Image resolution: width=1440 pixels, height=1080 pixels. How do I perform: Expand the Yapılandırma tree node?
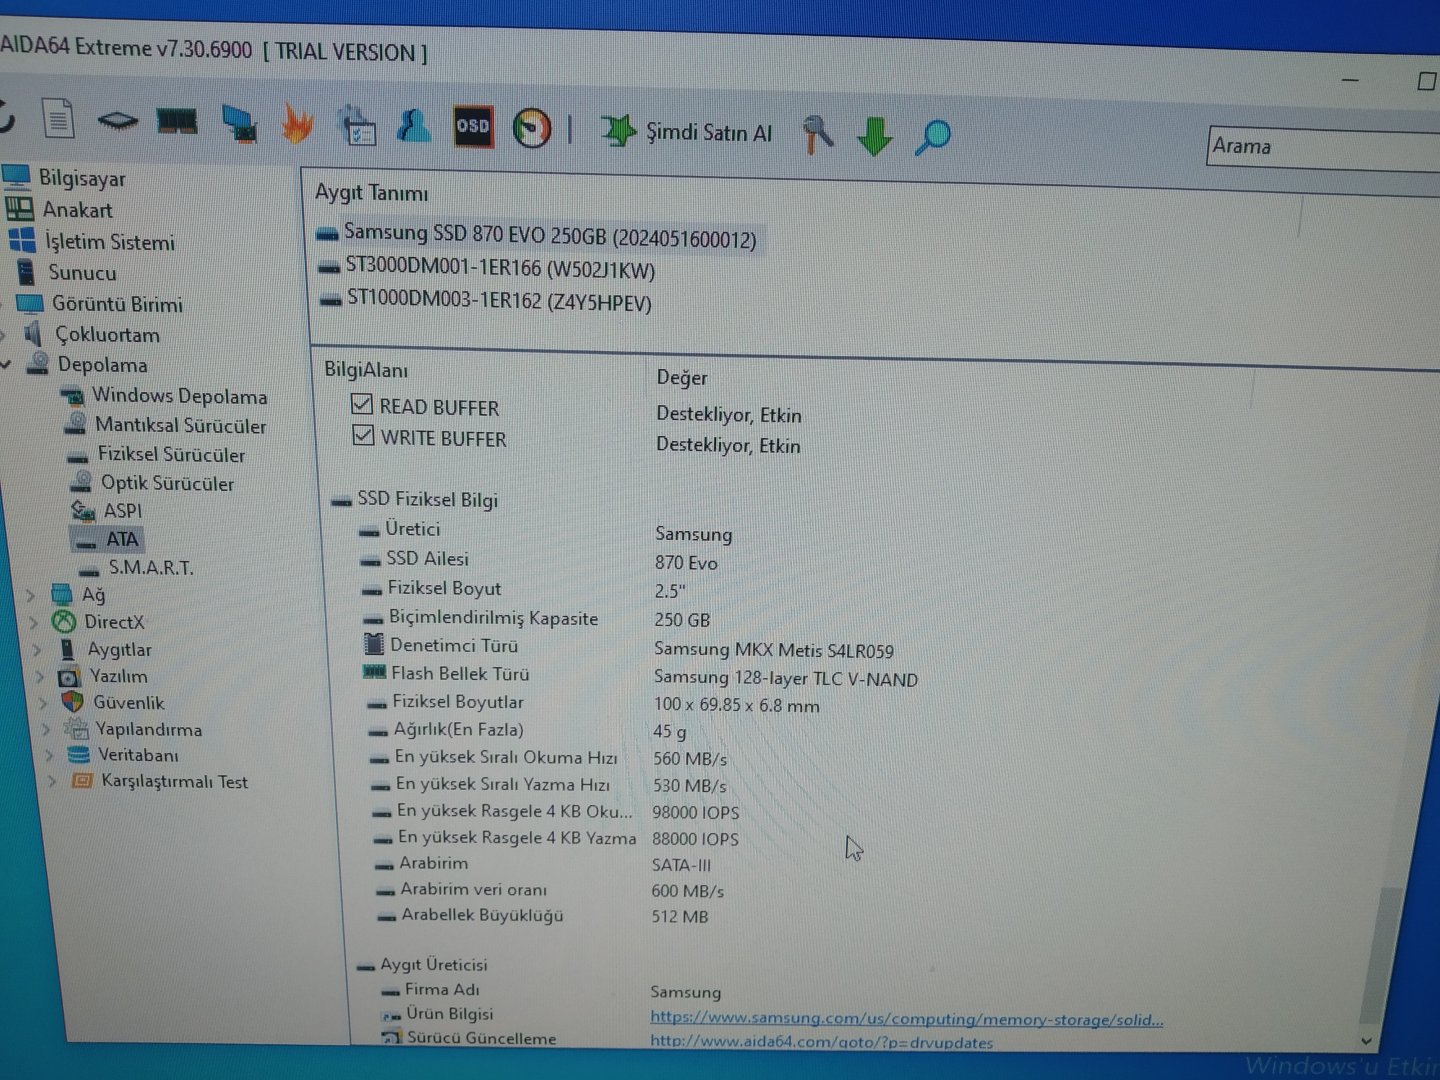(x=46, y=729)
